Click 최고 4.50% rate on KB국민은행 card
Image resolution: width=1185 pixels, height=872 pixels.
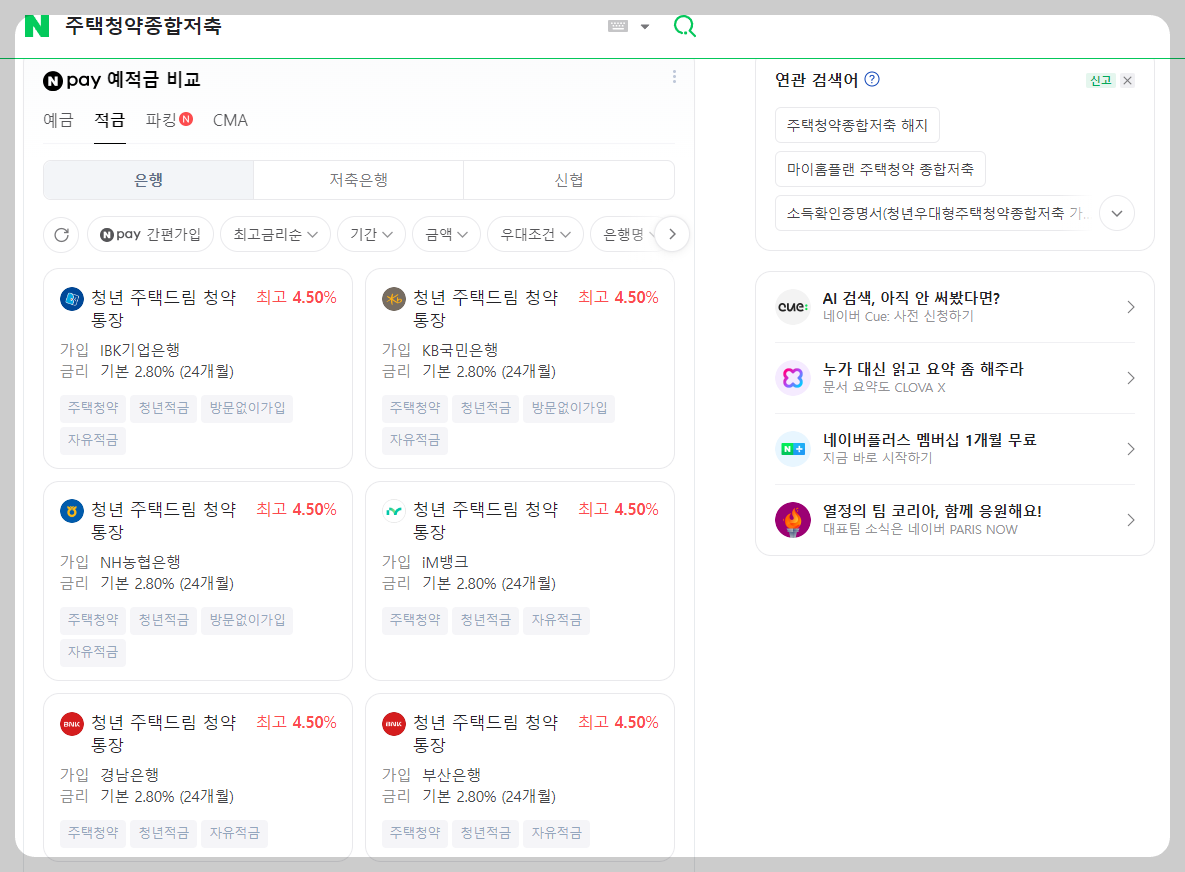618,298
